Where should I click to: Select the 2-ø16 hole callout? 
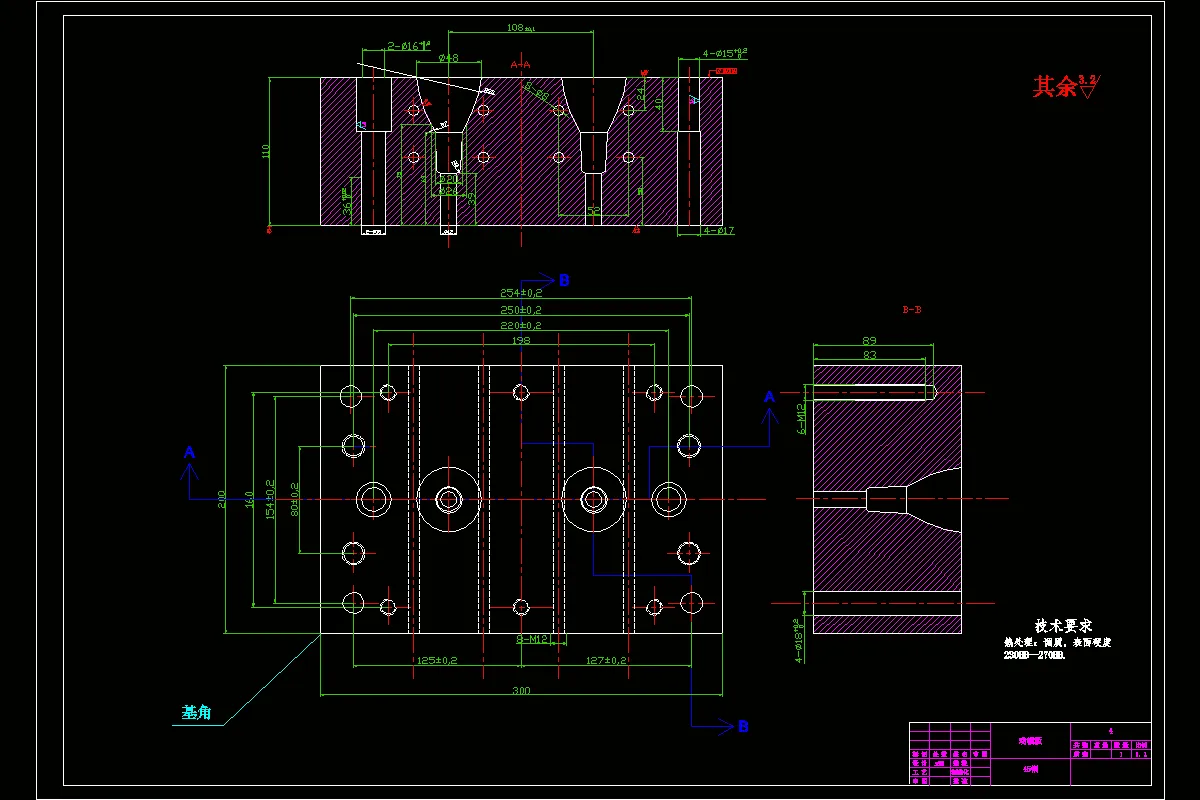(409, 47)
